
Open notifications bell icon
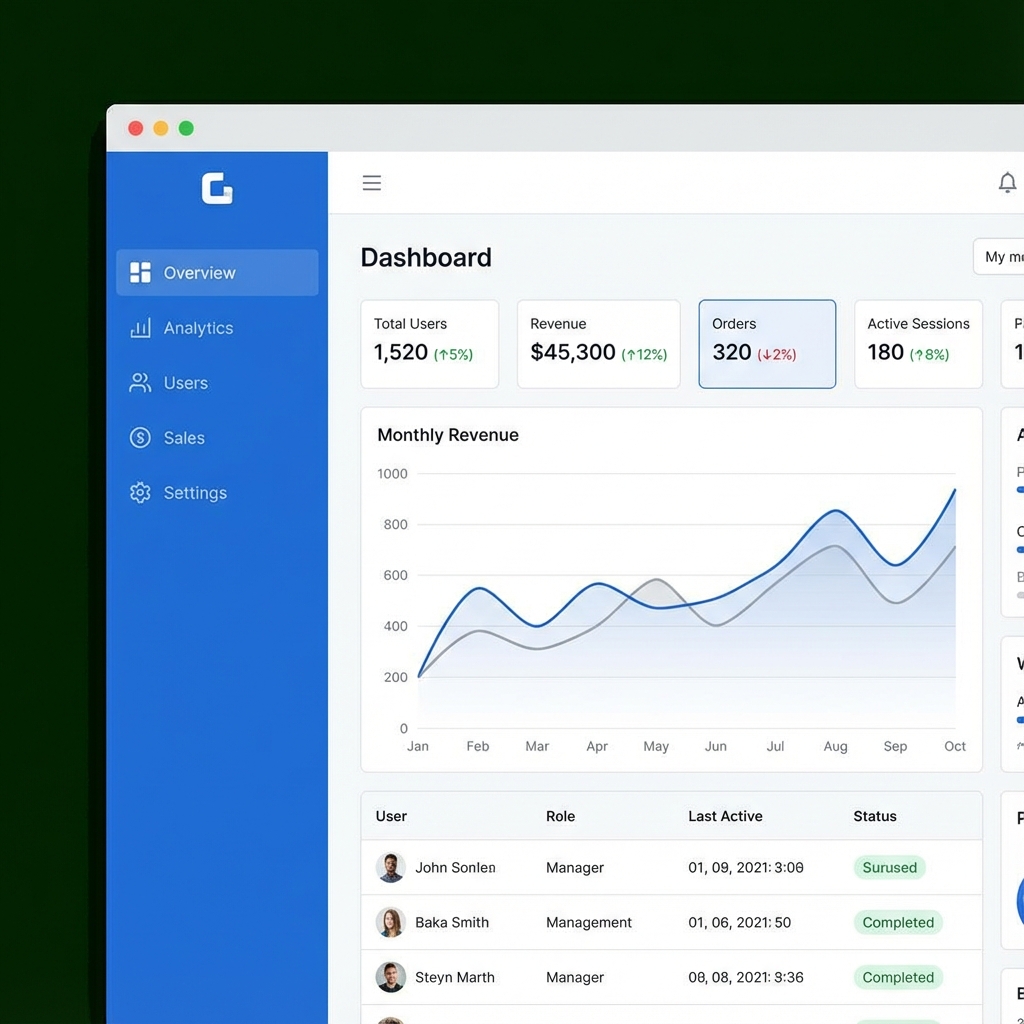(x=1007, y=183)
